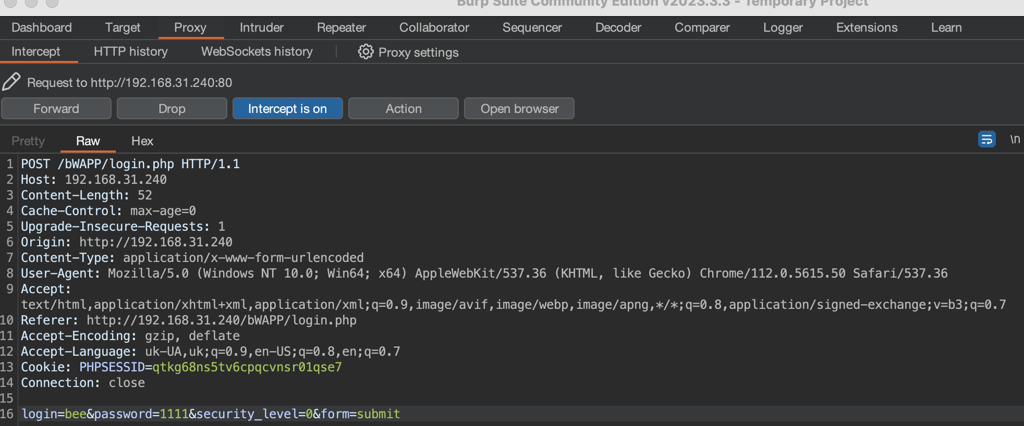Forward the intercepted request
The width and height of the screenshot is (1024, 426).
pyautogui.click(x=56, y=108)
